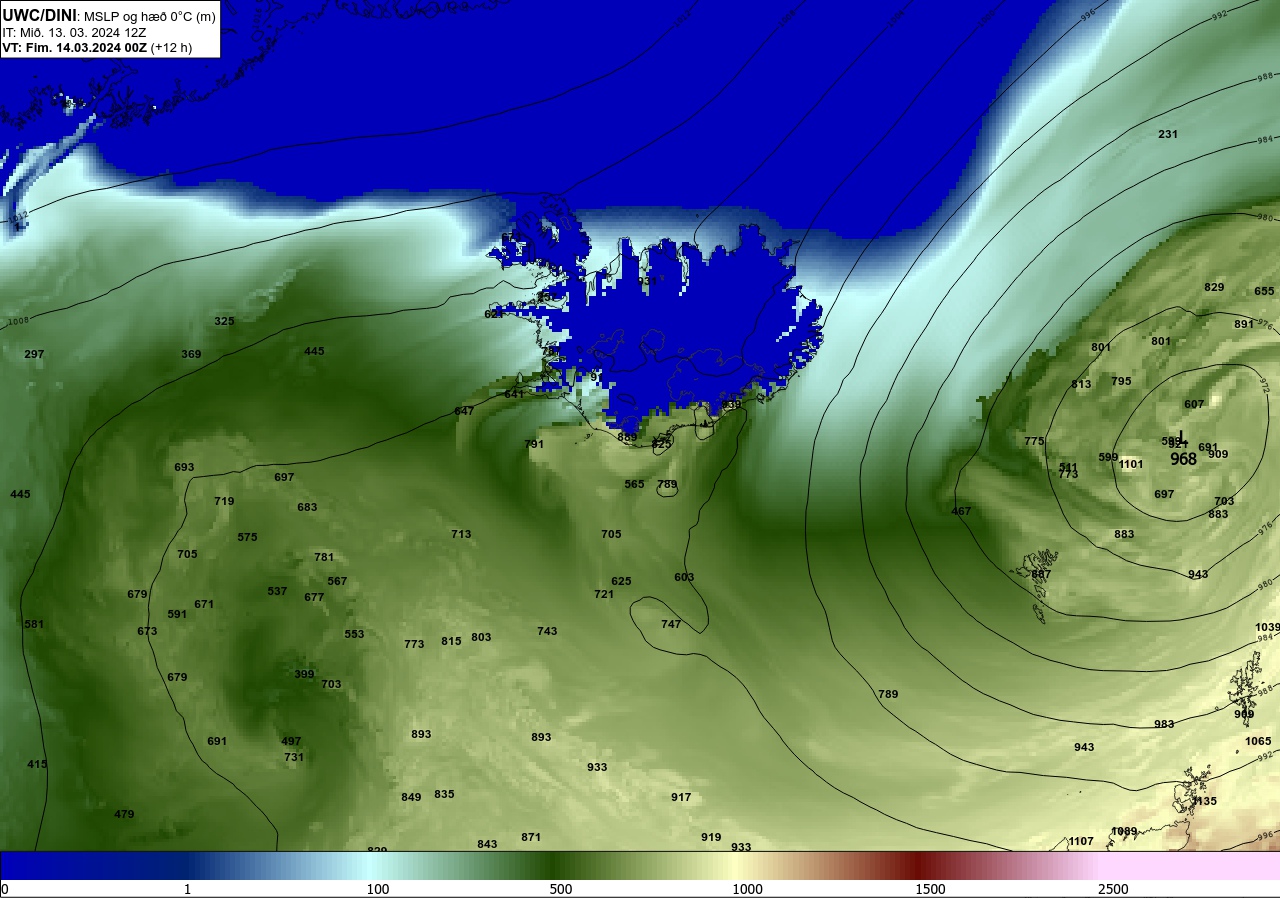Click the 607 height value
Viewport: 1280px width, 898px height.
tap(1194, 404)
